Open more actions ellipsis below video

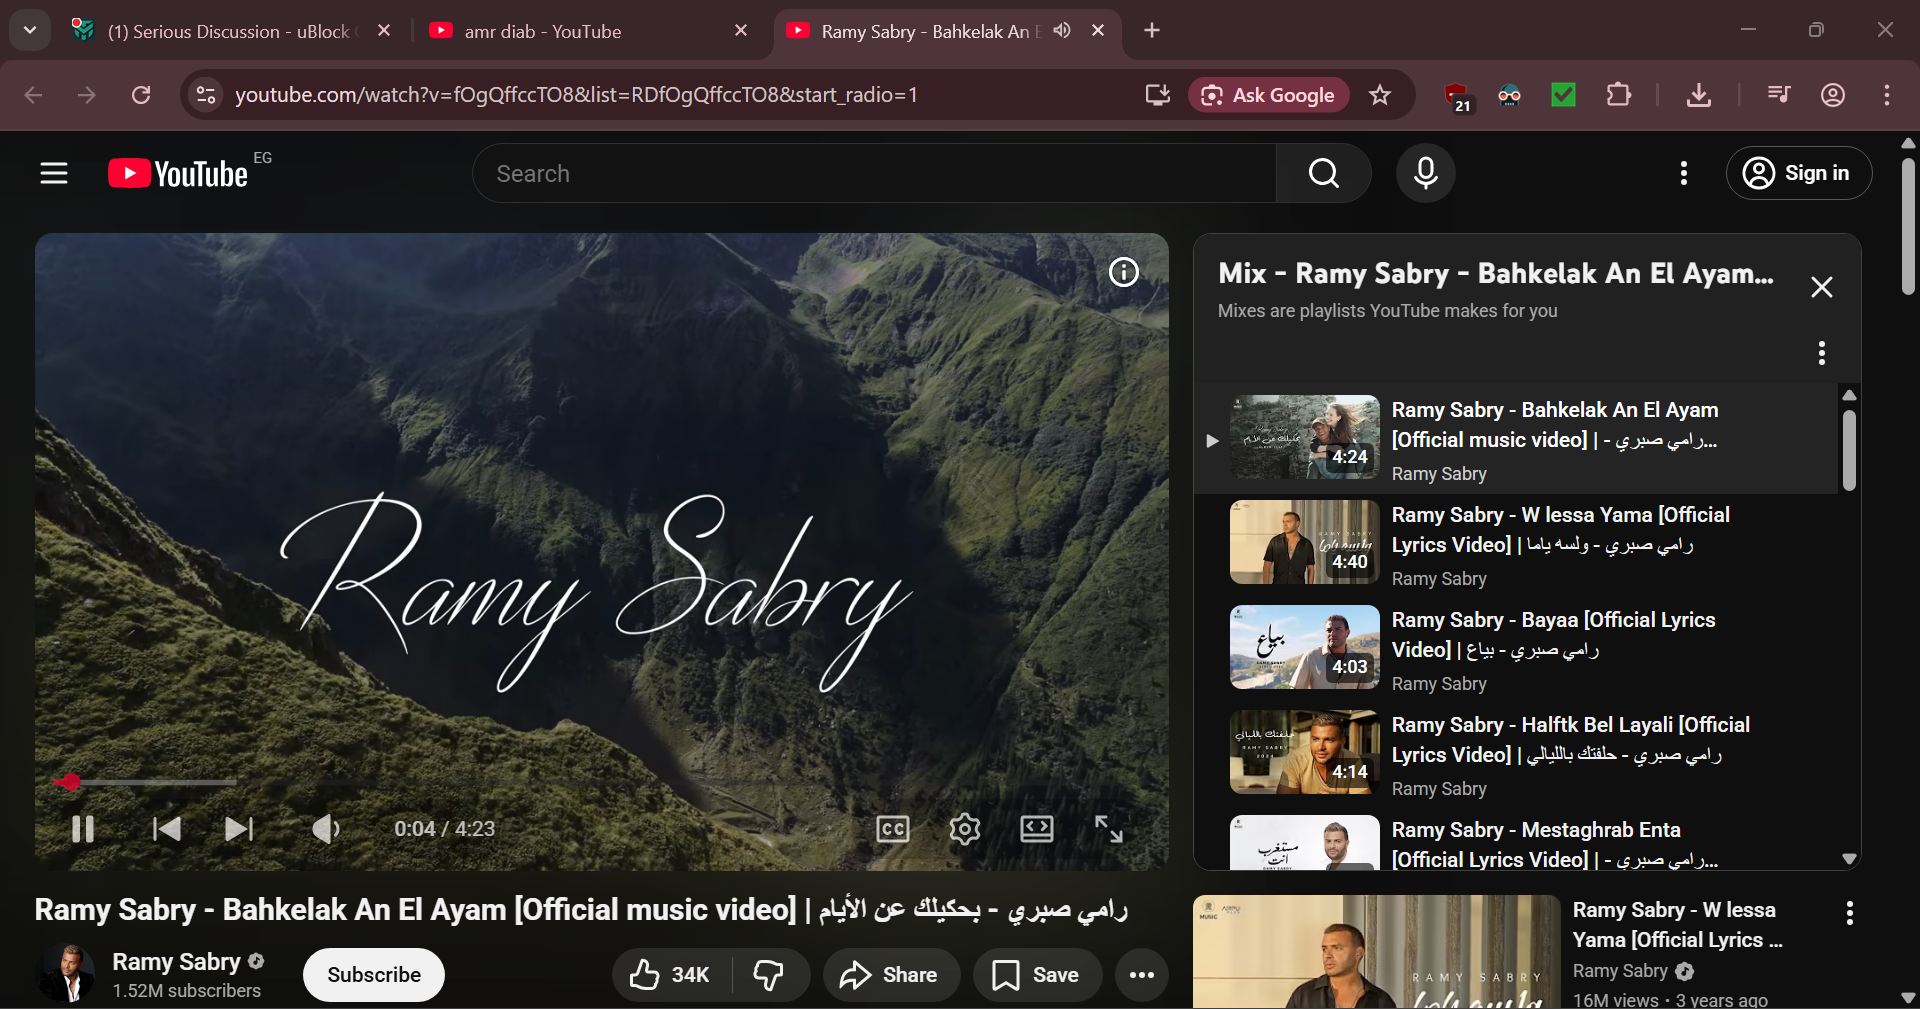(x=1142, y=975)
